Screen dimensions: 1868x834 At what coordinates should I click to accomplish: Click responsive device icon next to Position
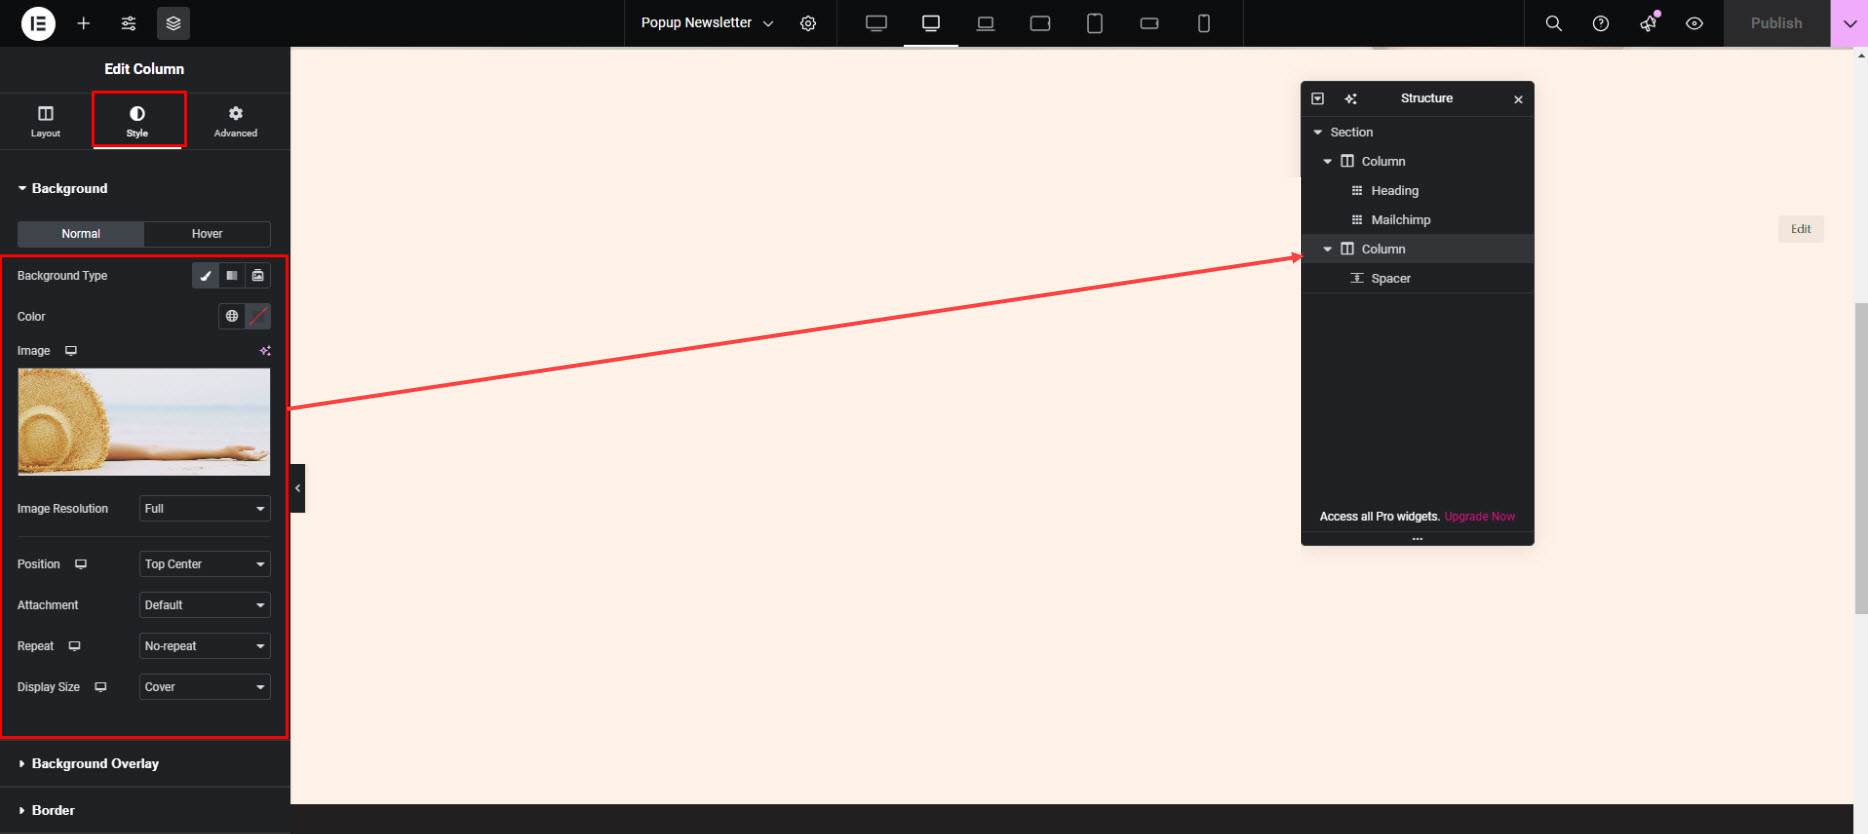tap(81, 564)
